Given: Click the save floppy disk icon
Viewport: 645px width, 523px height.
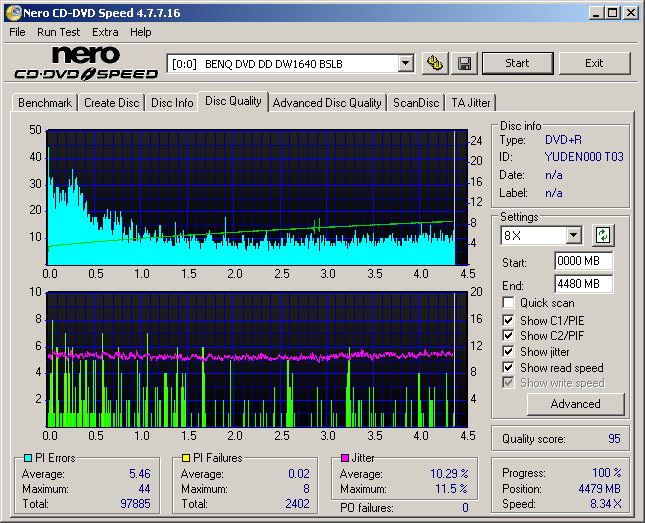Looking at the screenshot, I should click(465, 63).
